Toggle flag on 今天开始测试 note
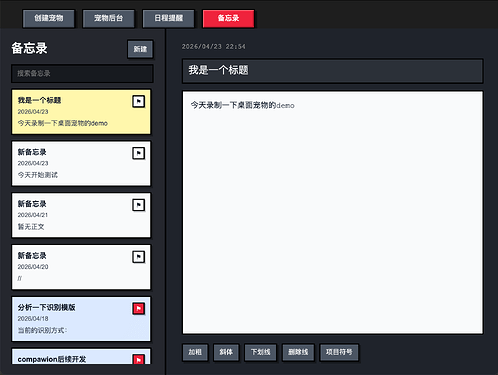Screen dimensions: 498x375 [139, 153]
